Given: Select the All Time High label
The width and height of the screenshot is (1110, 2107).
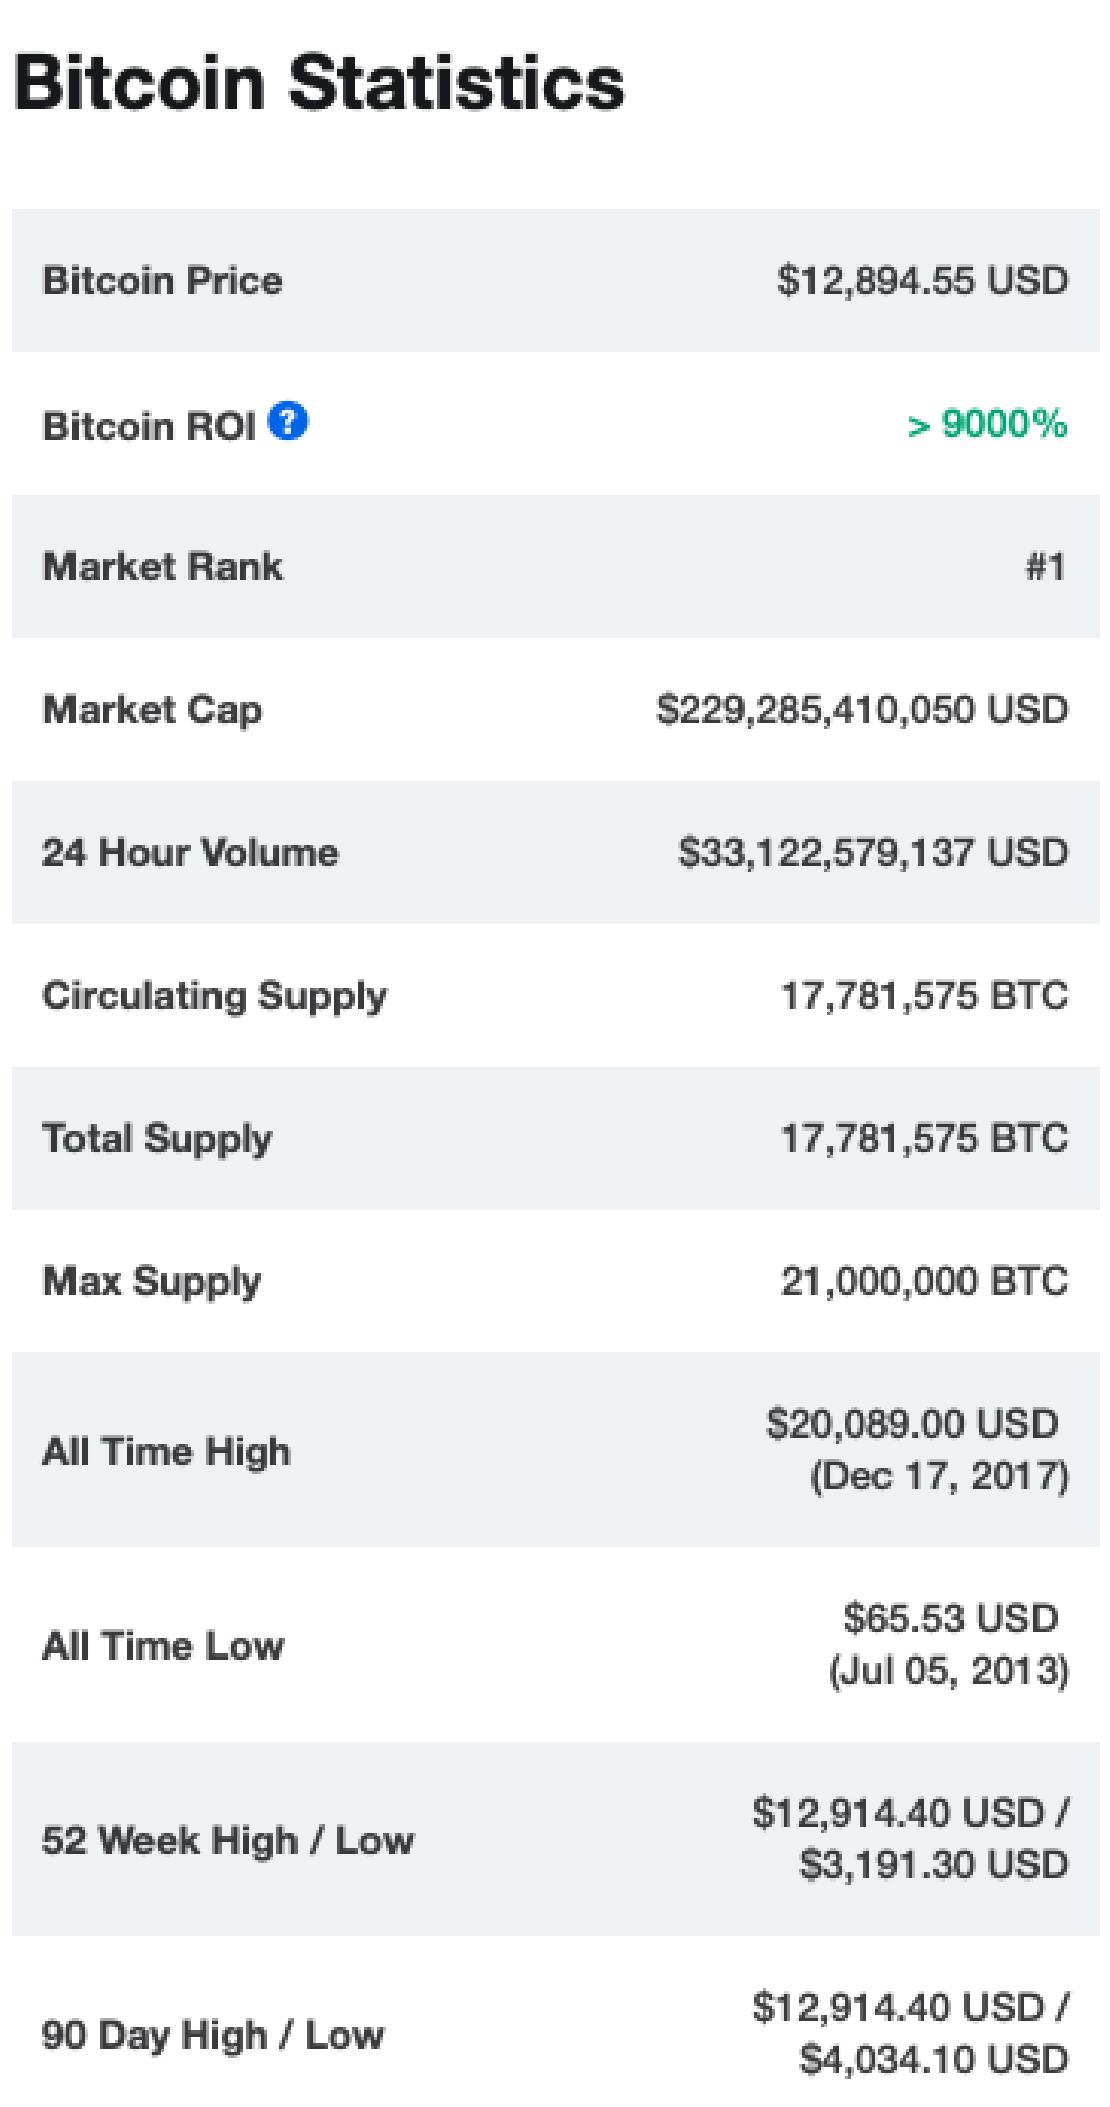Looking at the screenshot, I should pyautogui.click(x=166, y=1451).
